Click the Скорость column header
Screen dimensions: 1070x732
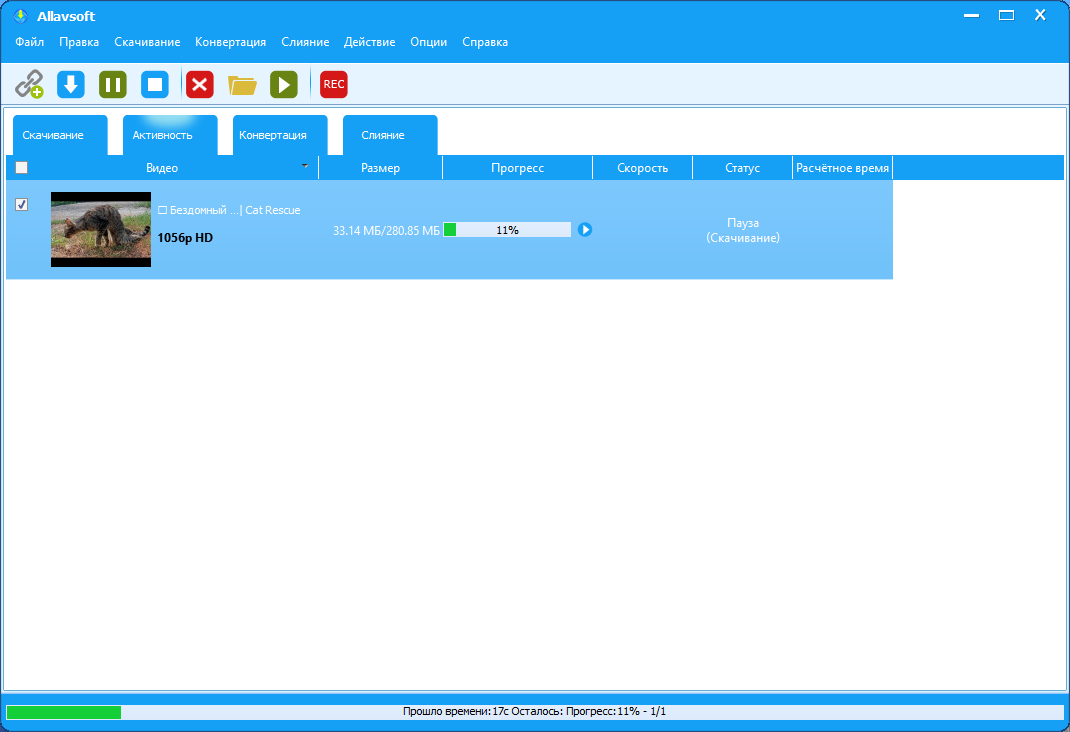(x=642, y=168)
